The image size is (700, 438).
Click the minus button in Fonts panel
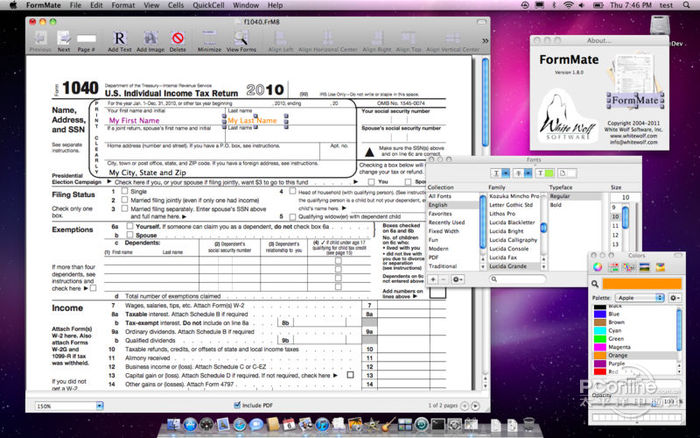(x=443, y=279)
